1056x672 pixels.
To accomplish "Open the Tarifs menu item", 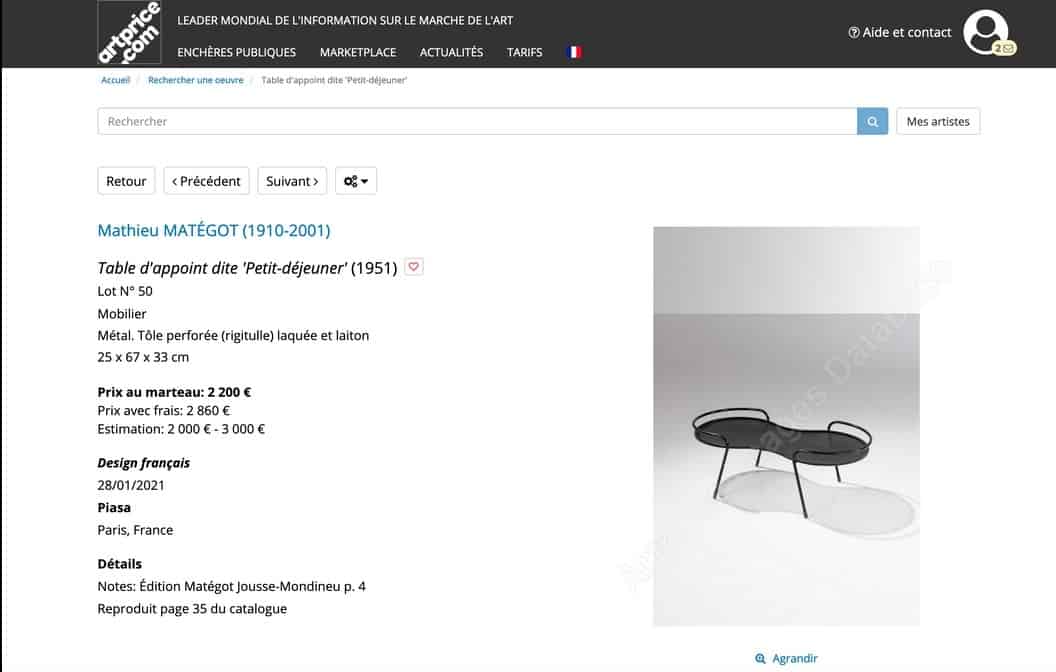I will pyautogui.click(x=525, y=52).
